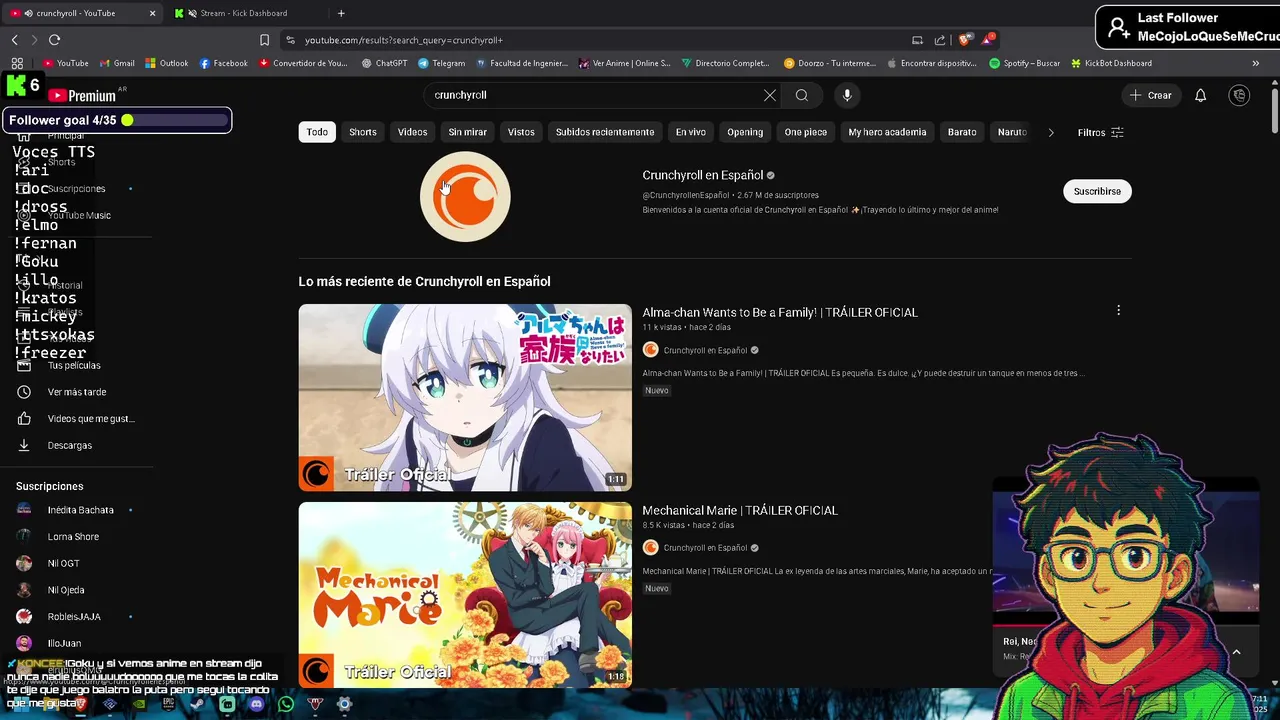
Task: Open the Filtros filter panel
Action: pos(1100,132)
